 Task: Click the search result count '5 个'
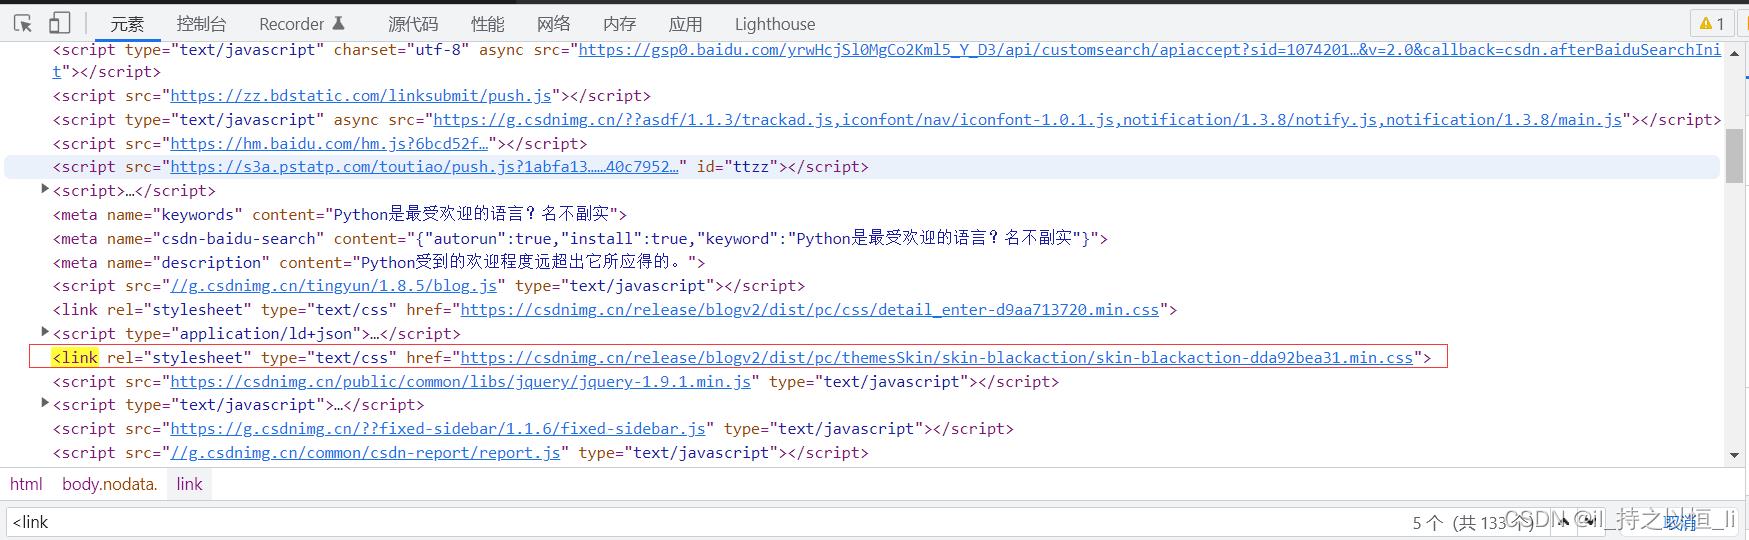click(1427, 522)
